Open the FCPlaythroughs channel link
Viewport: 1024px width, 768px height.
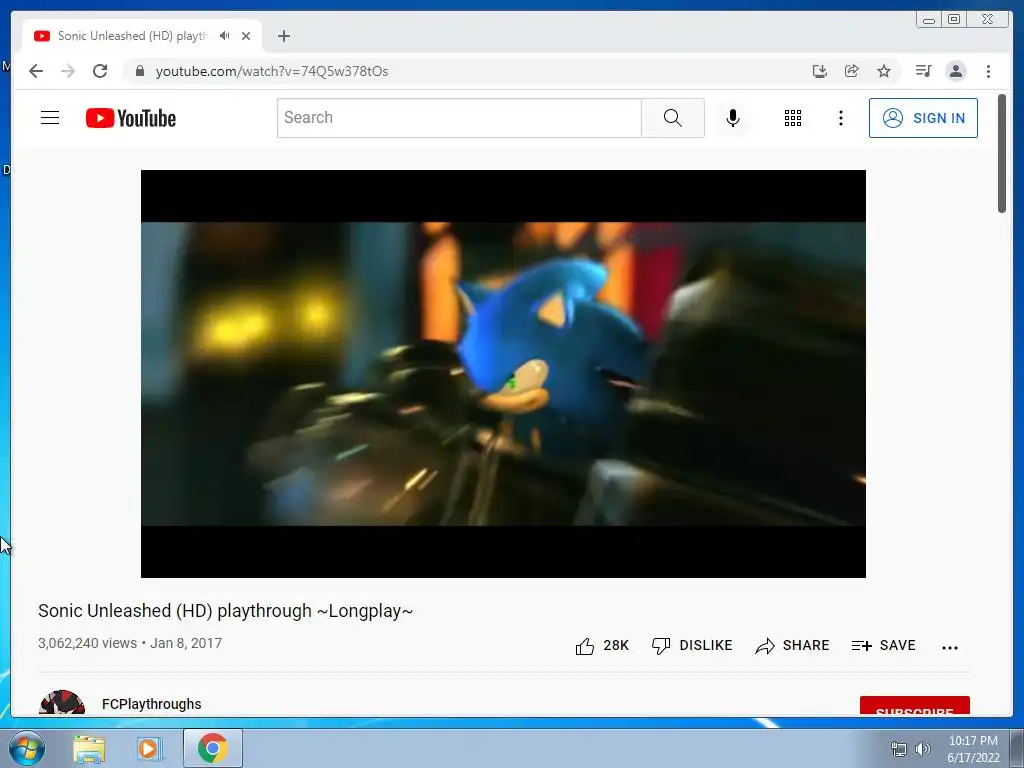(152, 704)
